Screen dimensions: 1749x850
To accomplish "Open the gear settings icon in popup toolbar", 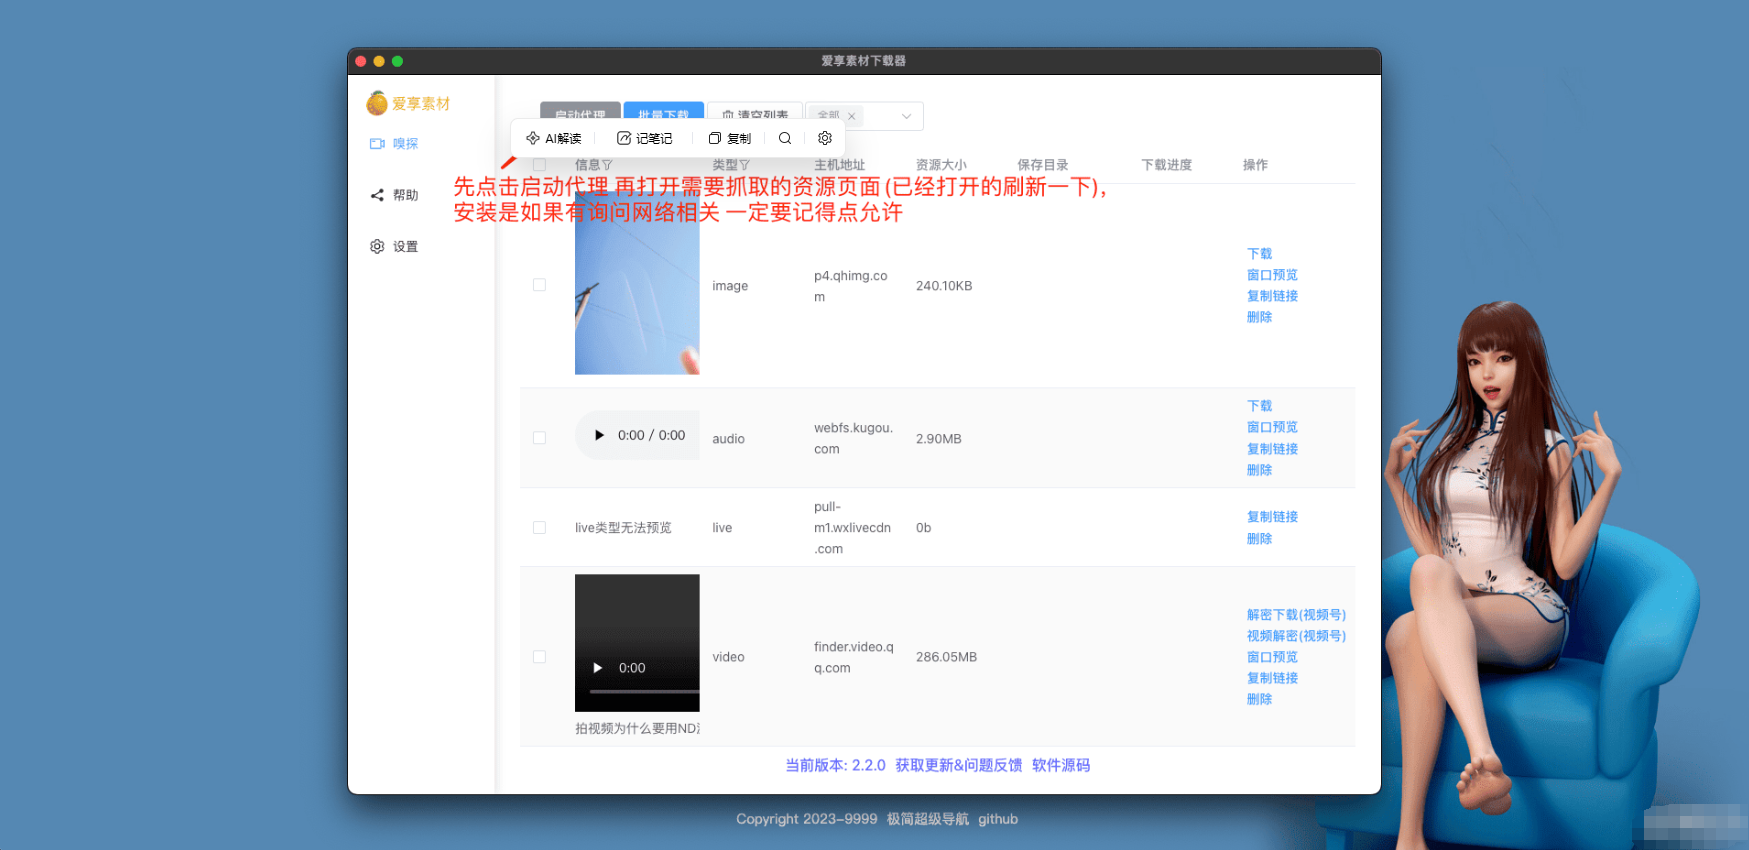I will coord(825,138).
